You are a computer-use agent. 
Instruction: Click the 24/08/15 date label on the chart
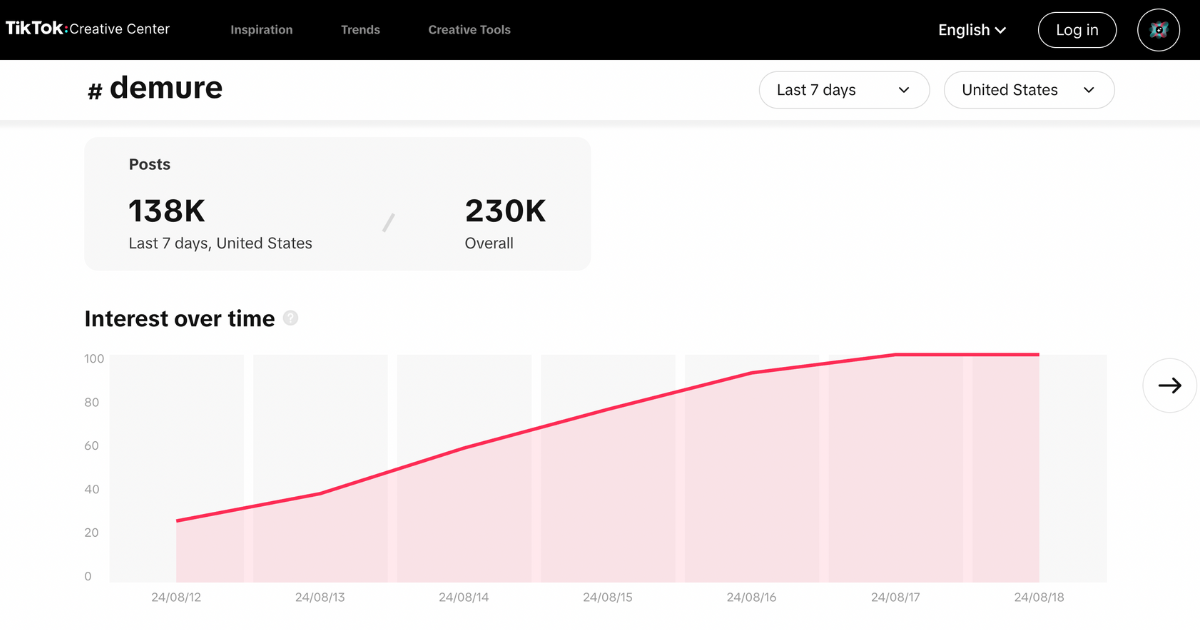(x=608, y=596)
